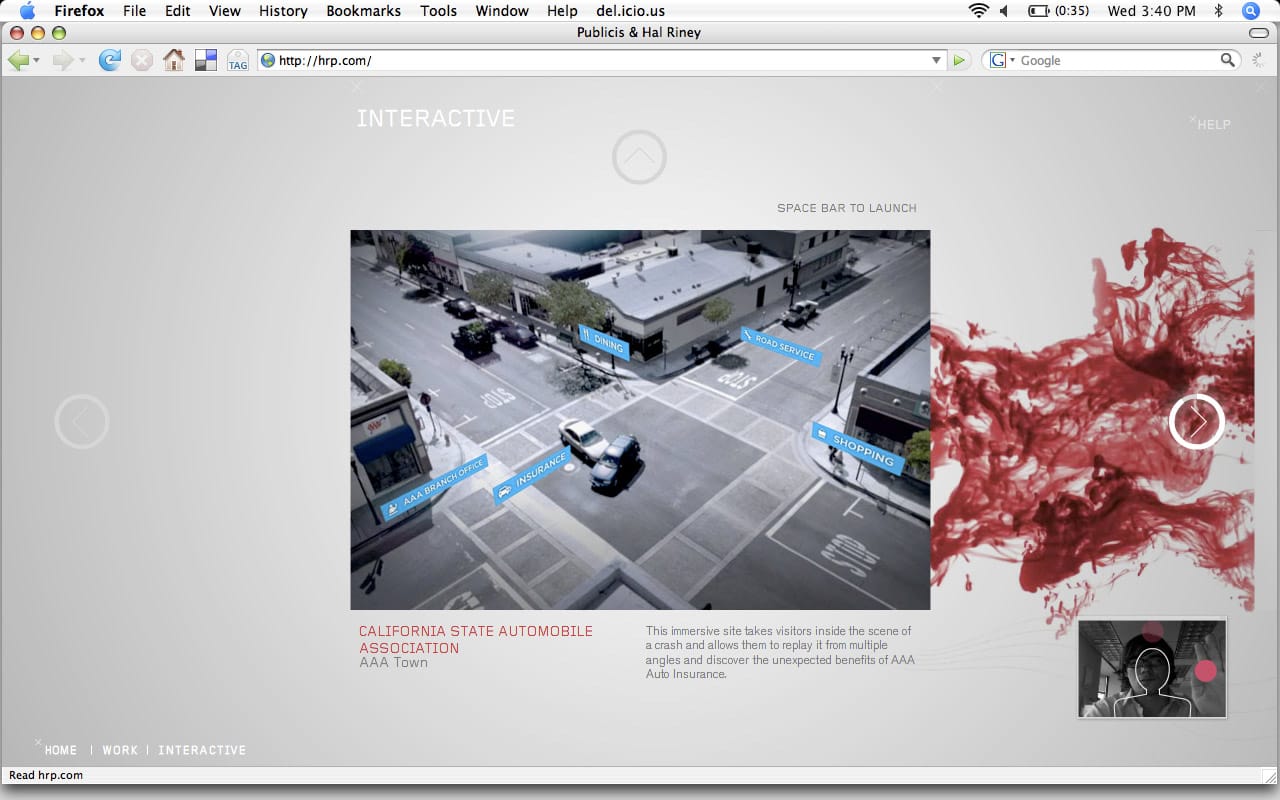
Task: Click the up arrow circle above the image
Action: click(x=639, y=157)
